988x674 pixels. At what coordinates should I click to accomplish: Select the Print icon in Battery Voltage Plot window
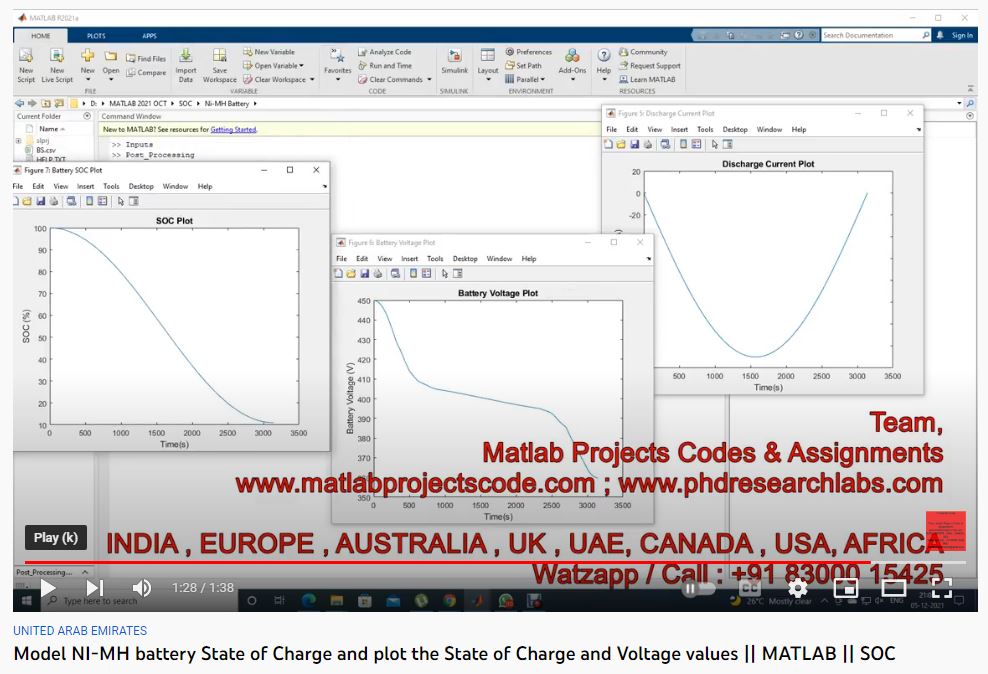[x=378, y=273]
